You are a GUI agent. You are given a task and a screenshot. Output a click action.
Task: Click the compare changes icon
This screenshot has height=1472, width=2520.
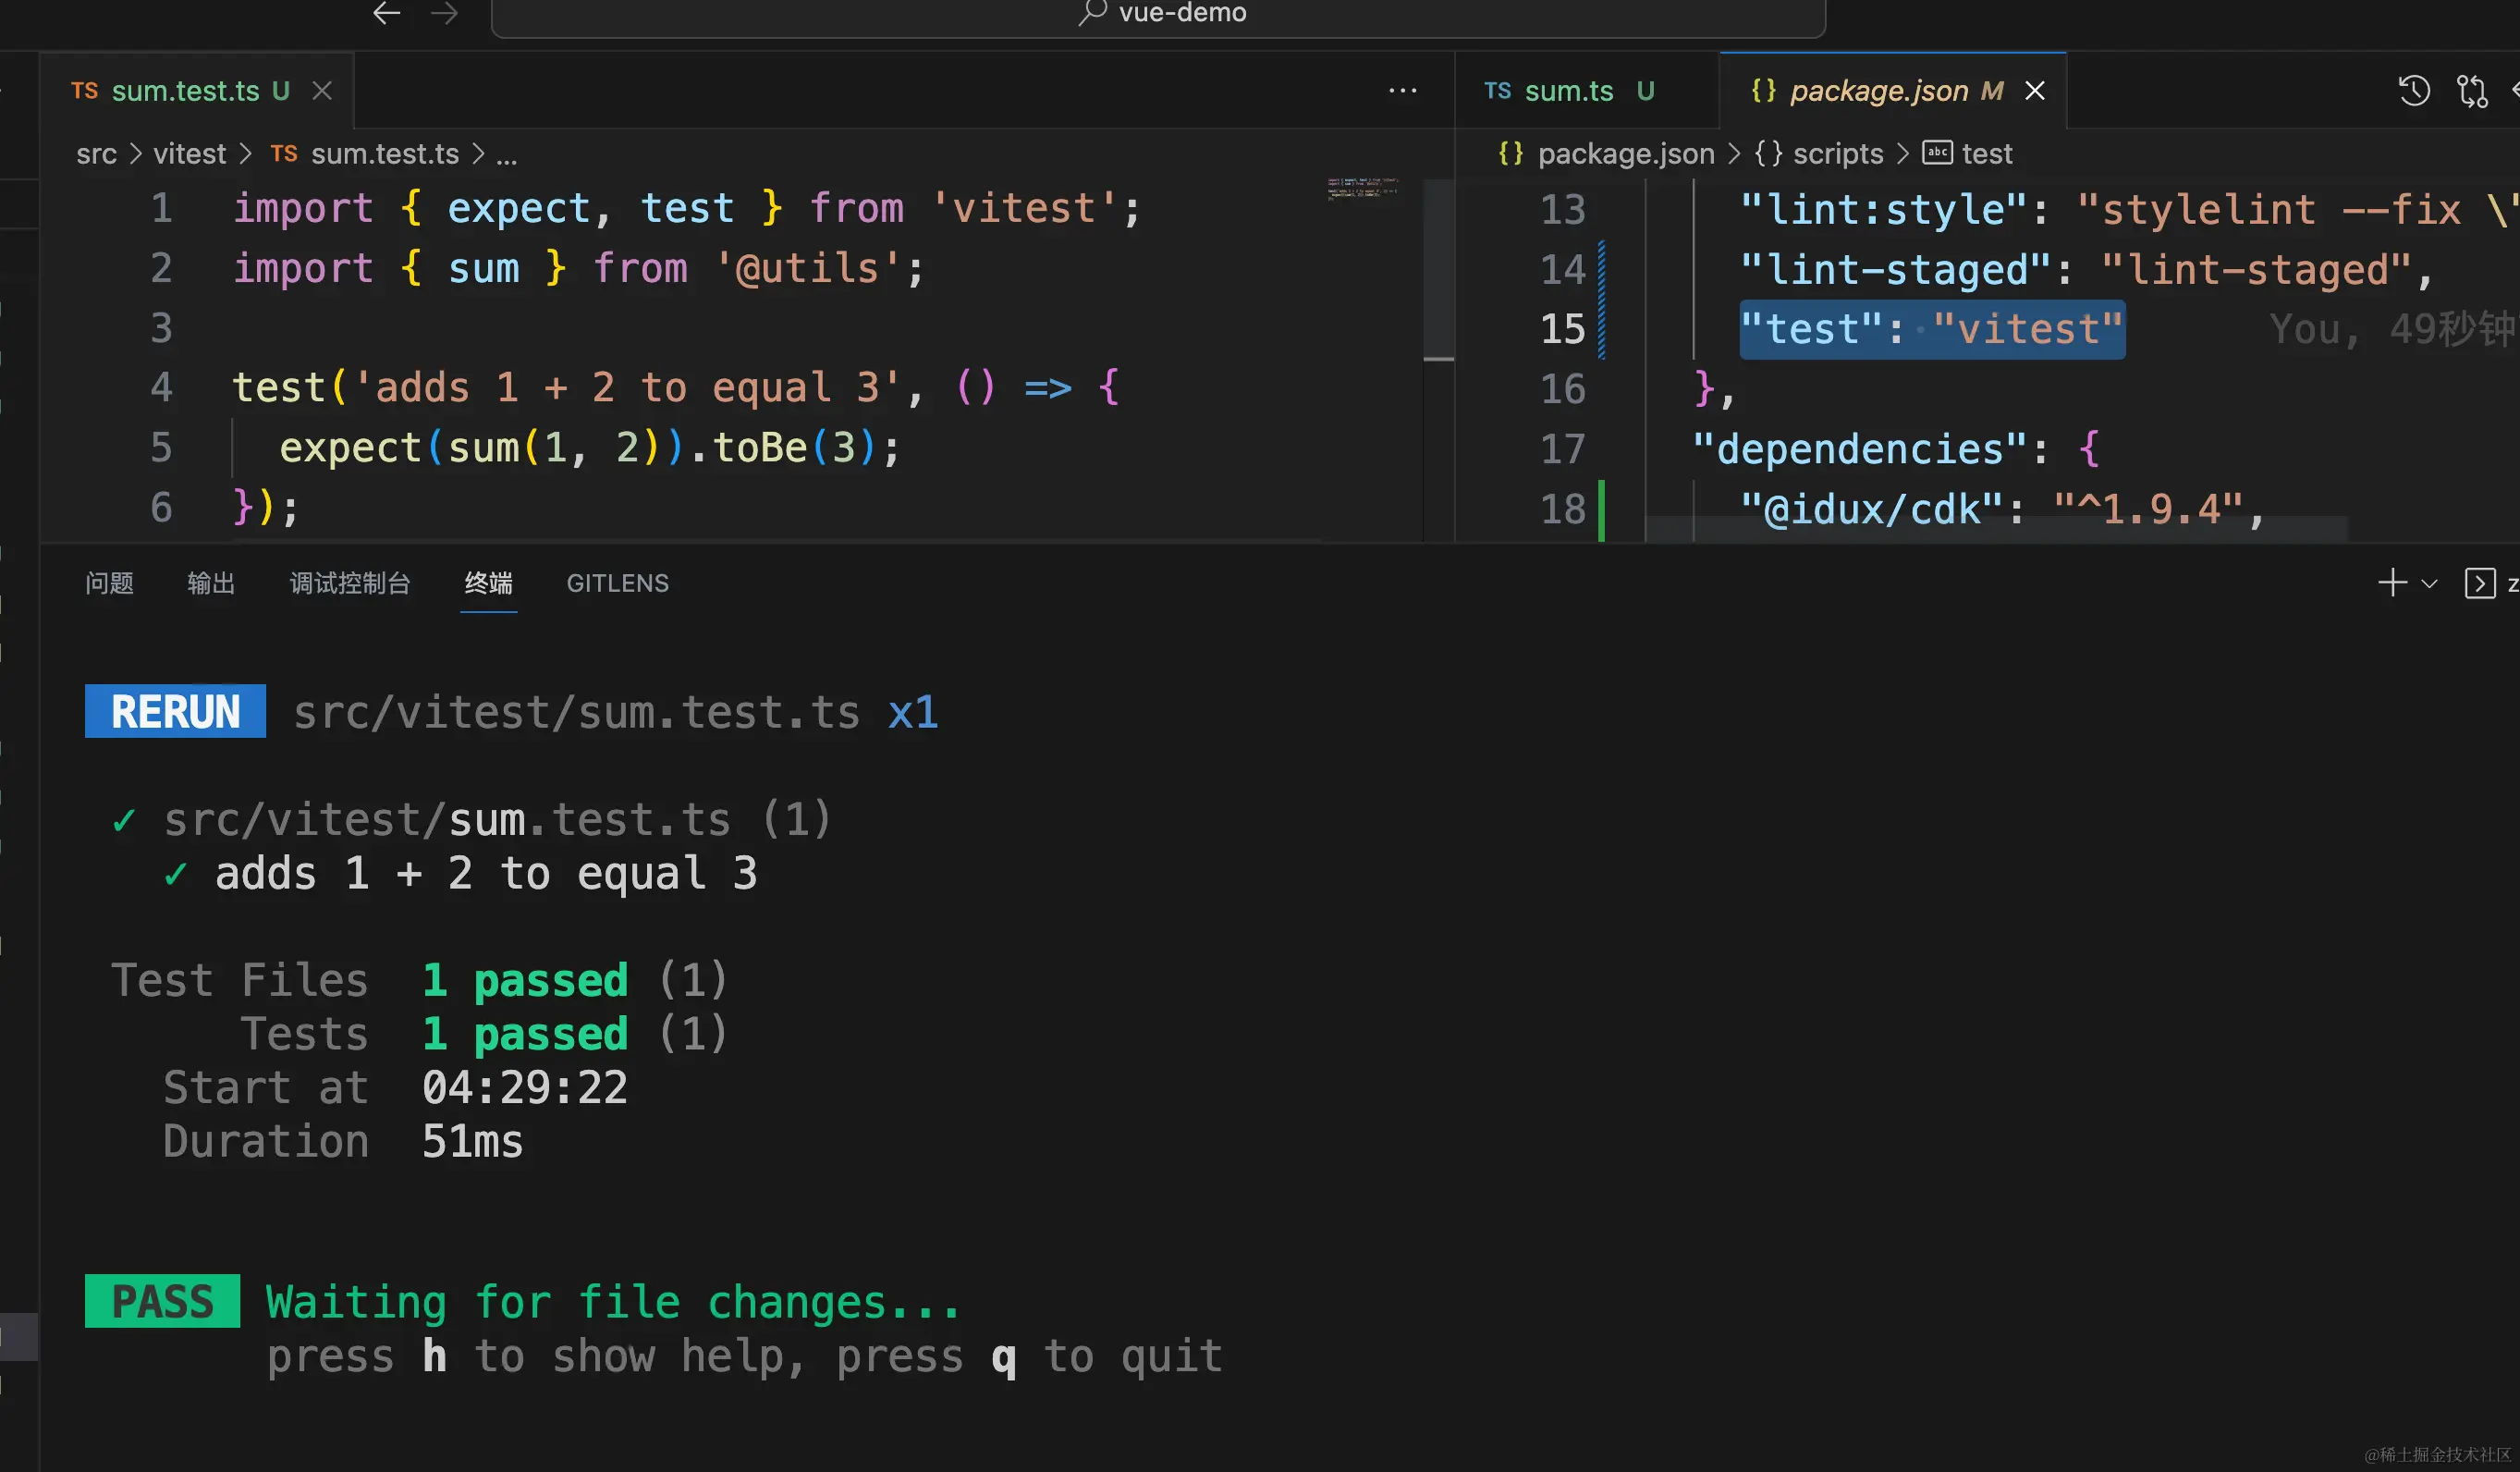(2472, 91)
